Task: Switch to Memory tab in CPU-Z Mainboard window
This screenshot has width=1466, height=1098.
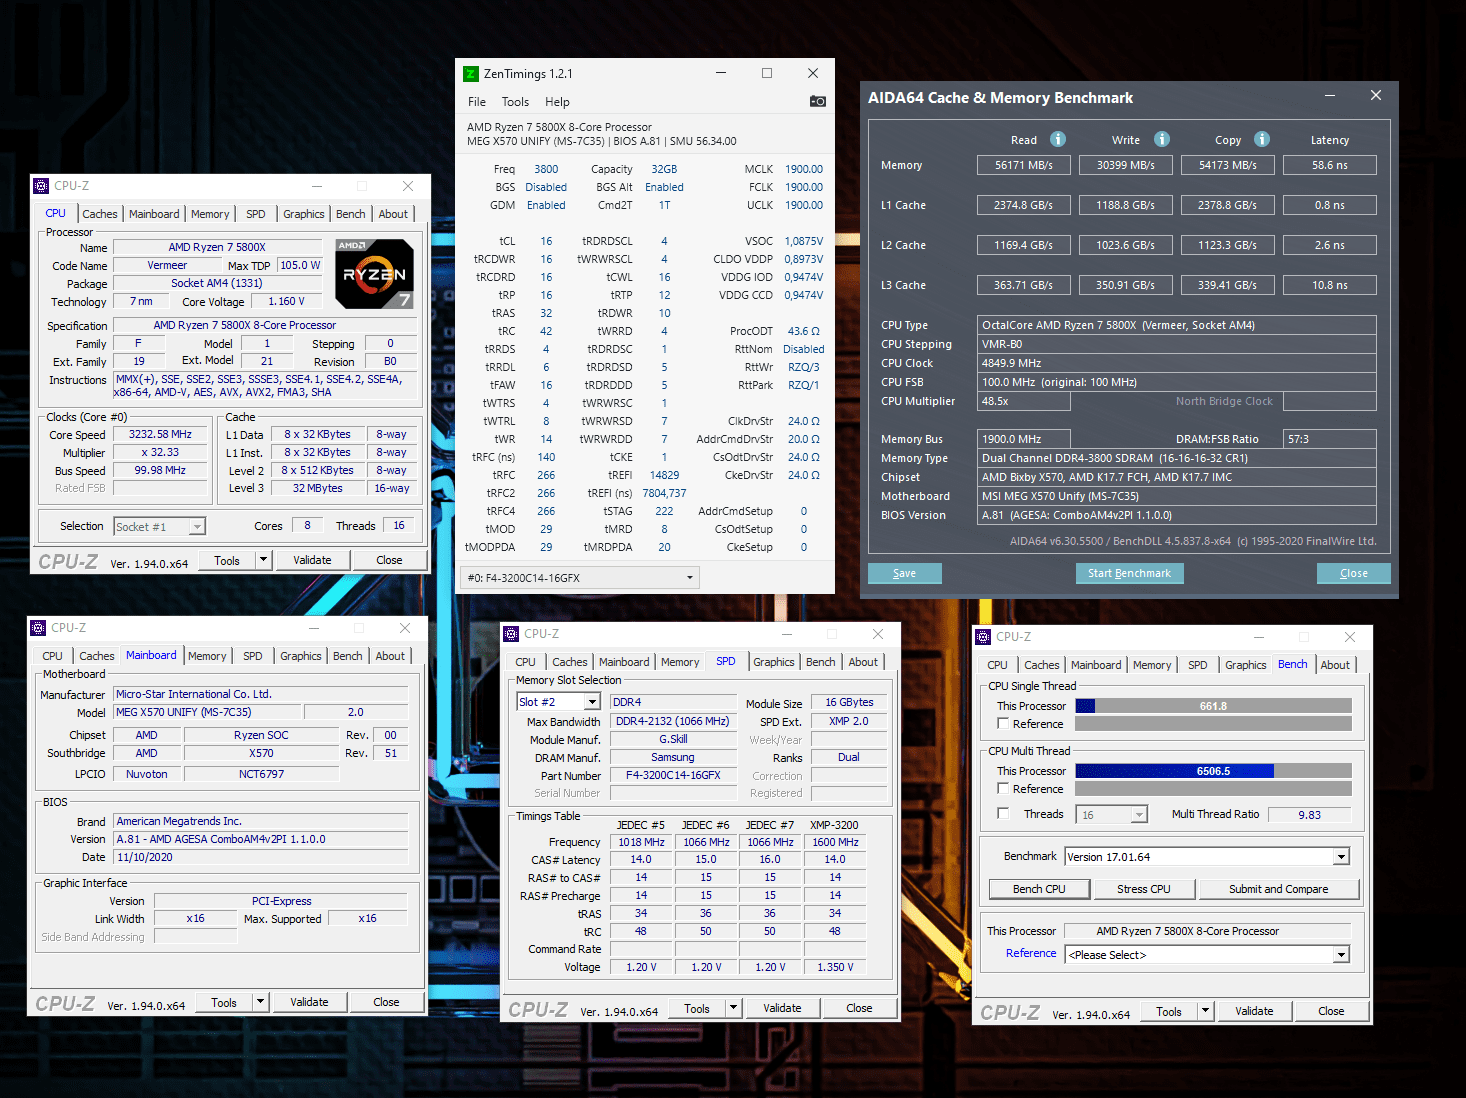Action: click(x=207, y=656)
